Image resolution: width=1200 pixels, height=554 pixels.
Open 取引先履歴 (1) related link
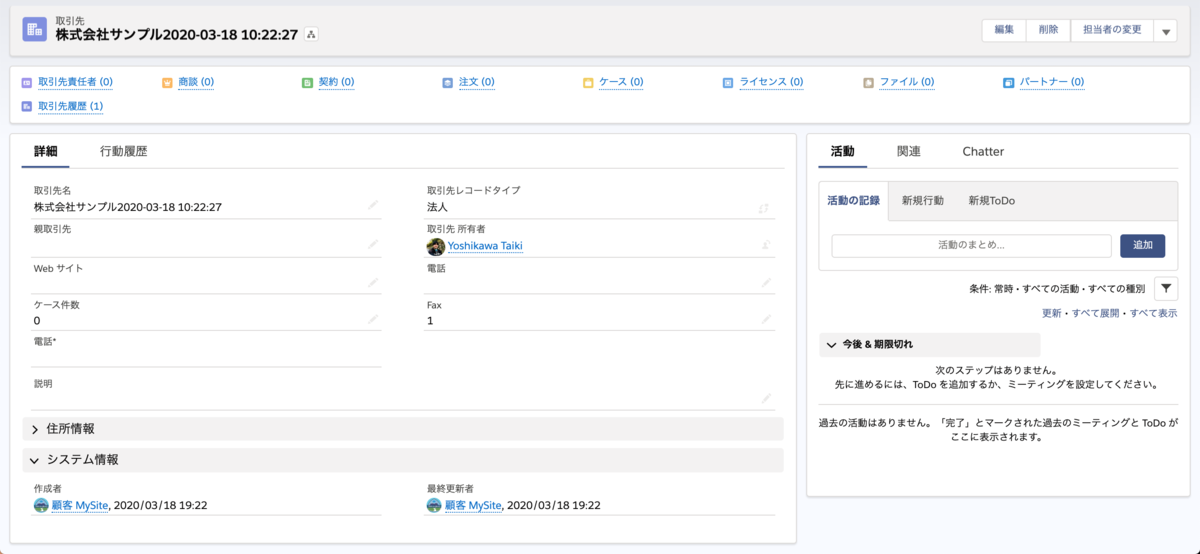click(x=71, y=106)
